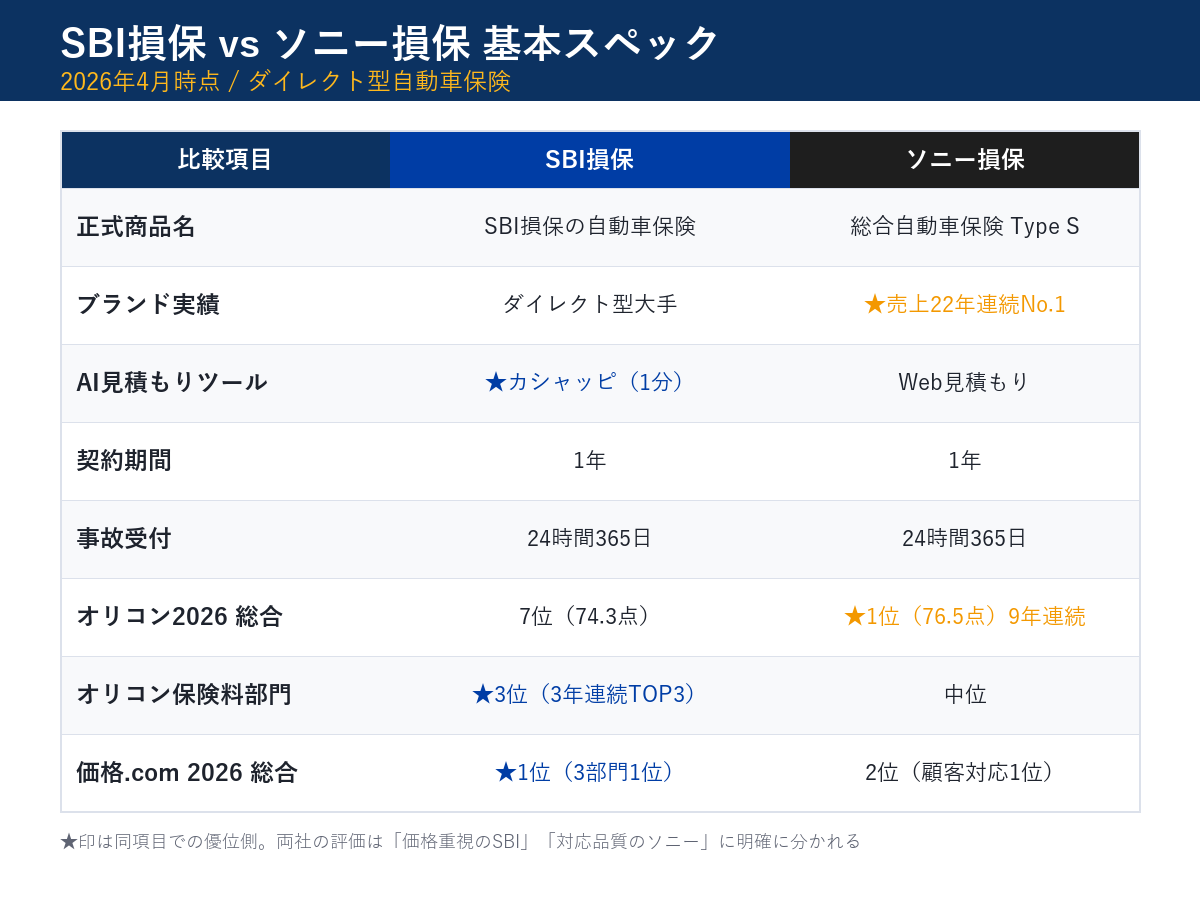Click the star icon beside 売上22年連続No.1
1200x900 pixels.
click(873, 305)
